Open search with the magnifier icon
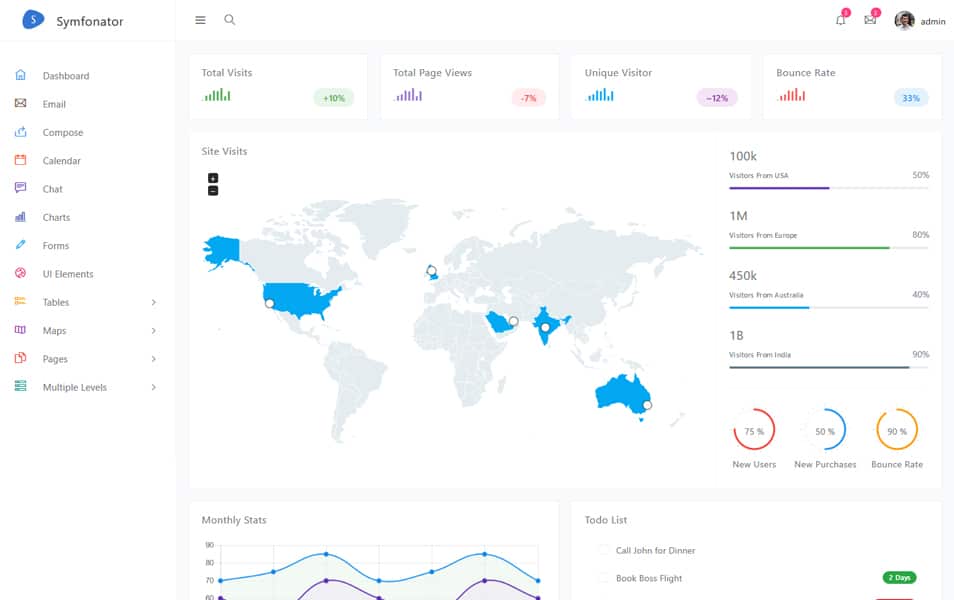 tap(230, 20)
